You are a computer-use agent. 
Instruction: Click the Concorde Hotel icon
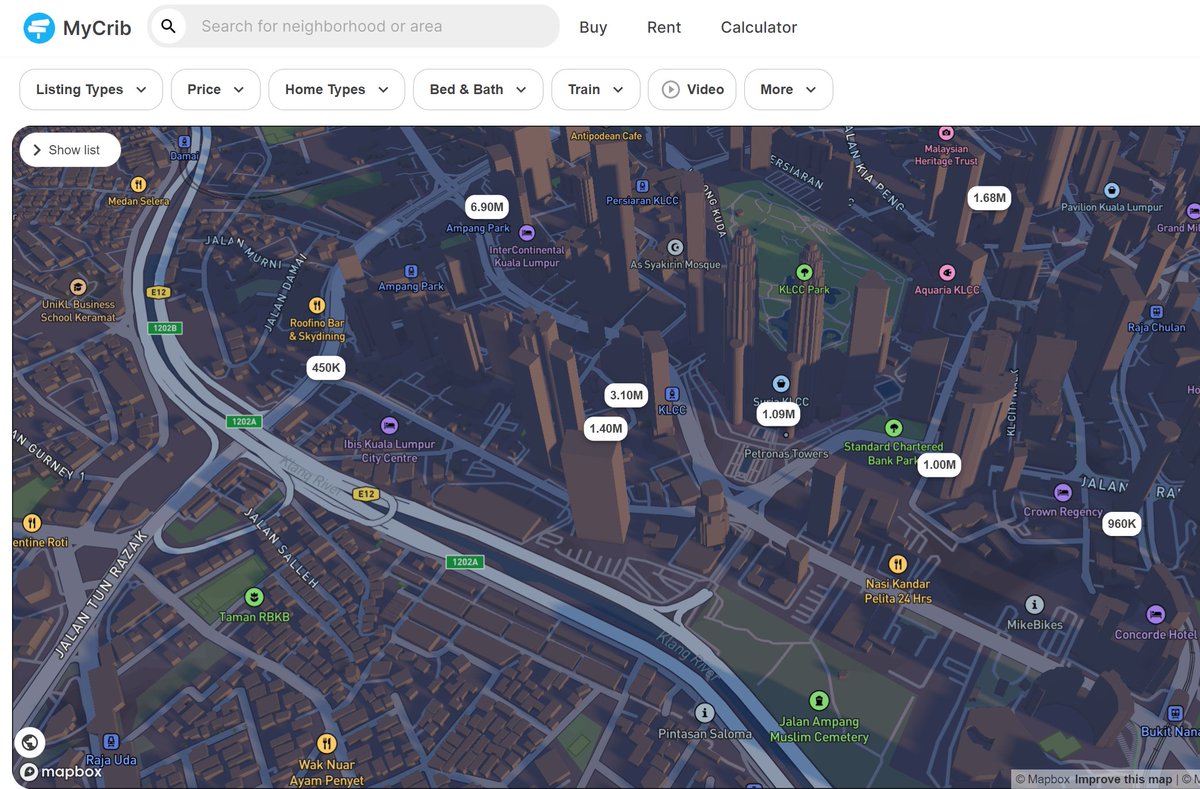click(1156, 614)
